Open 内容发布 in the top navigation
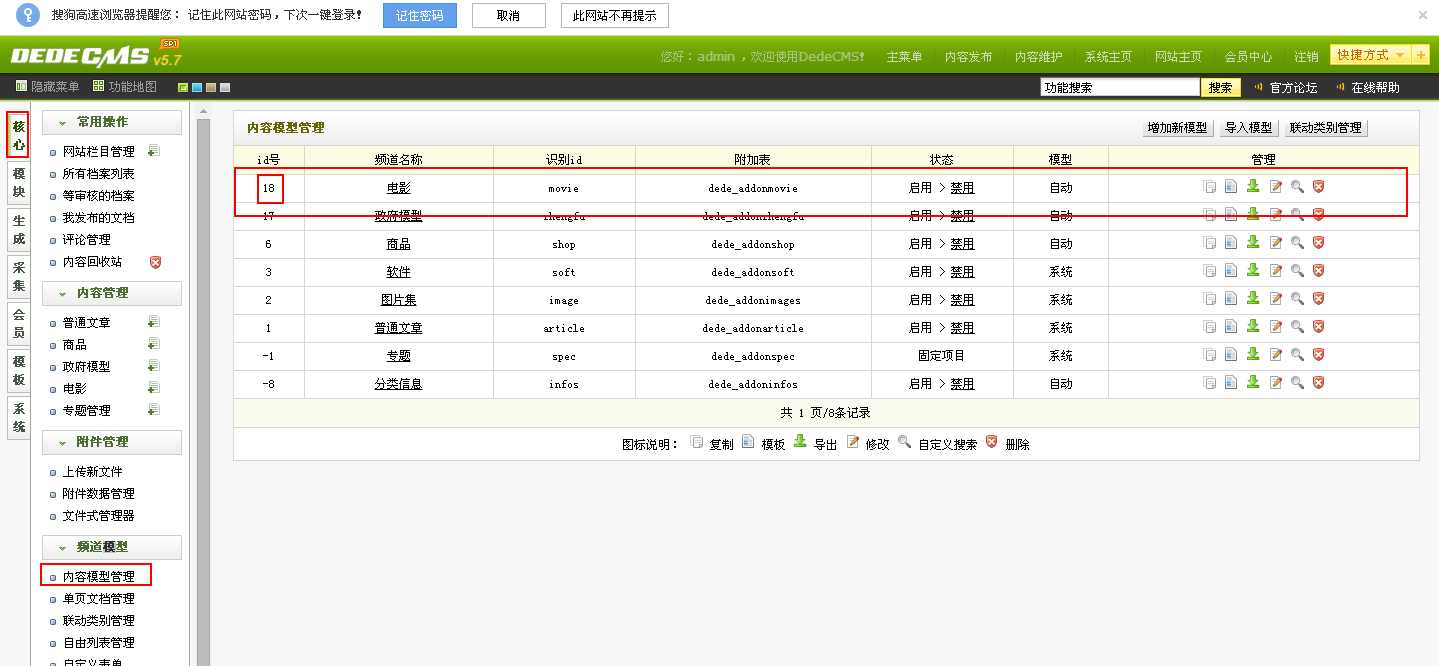Viewport: 1439px width, 666px height. pyautogui.click(x=968, y=57)
